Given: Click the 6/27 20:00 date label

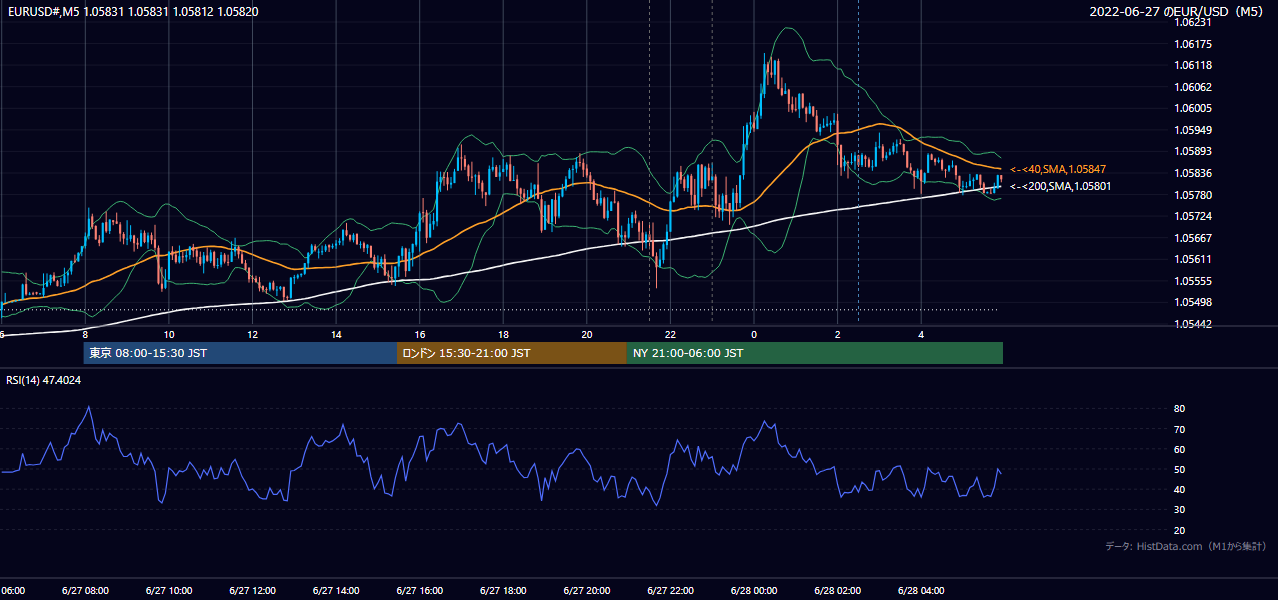Looking at the screenshot, I should (587, 591).
